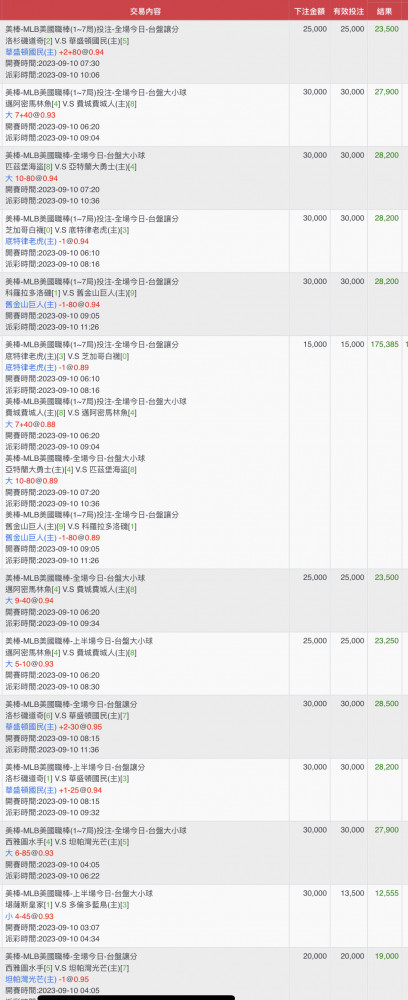This screenshot has height=1000, width=408.
Task: Select the 大 5-10@0.93 first-half bet
Action: click(x=29, y=664)
